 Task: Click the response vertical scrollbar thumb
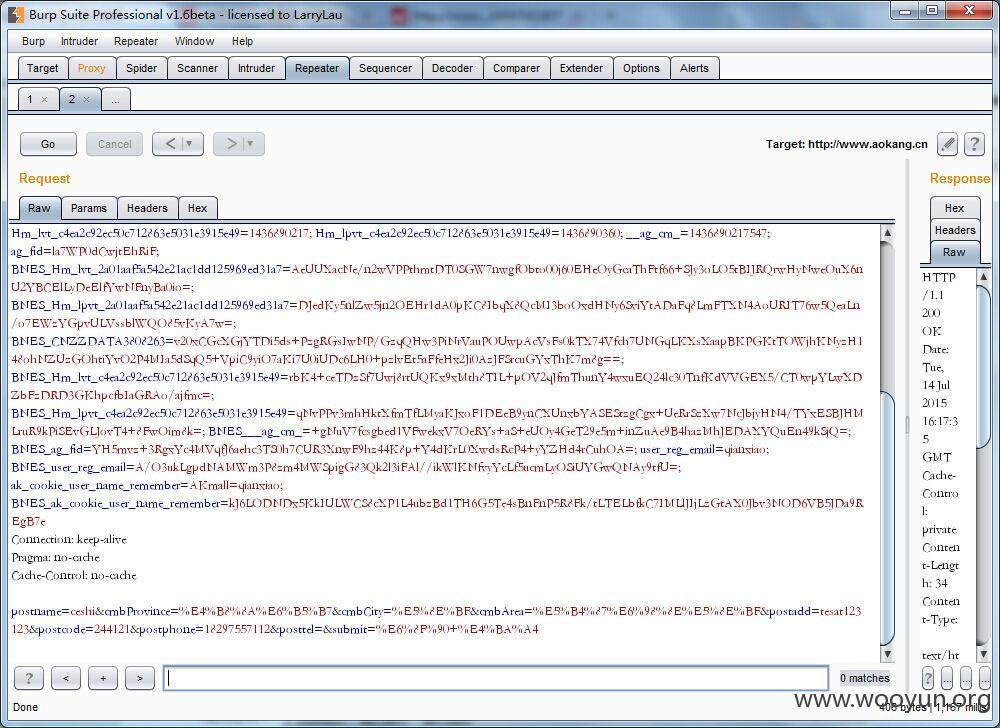pyautogui.click(x=983, y=368)
